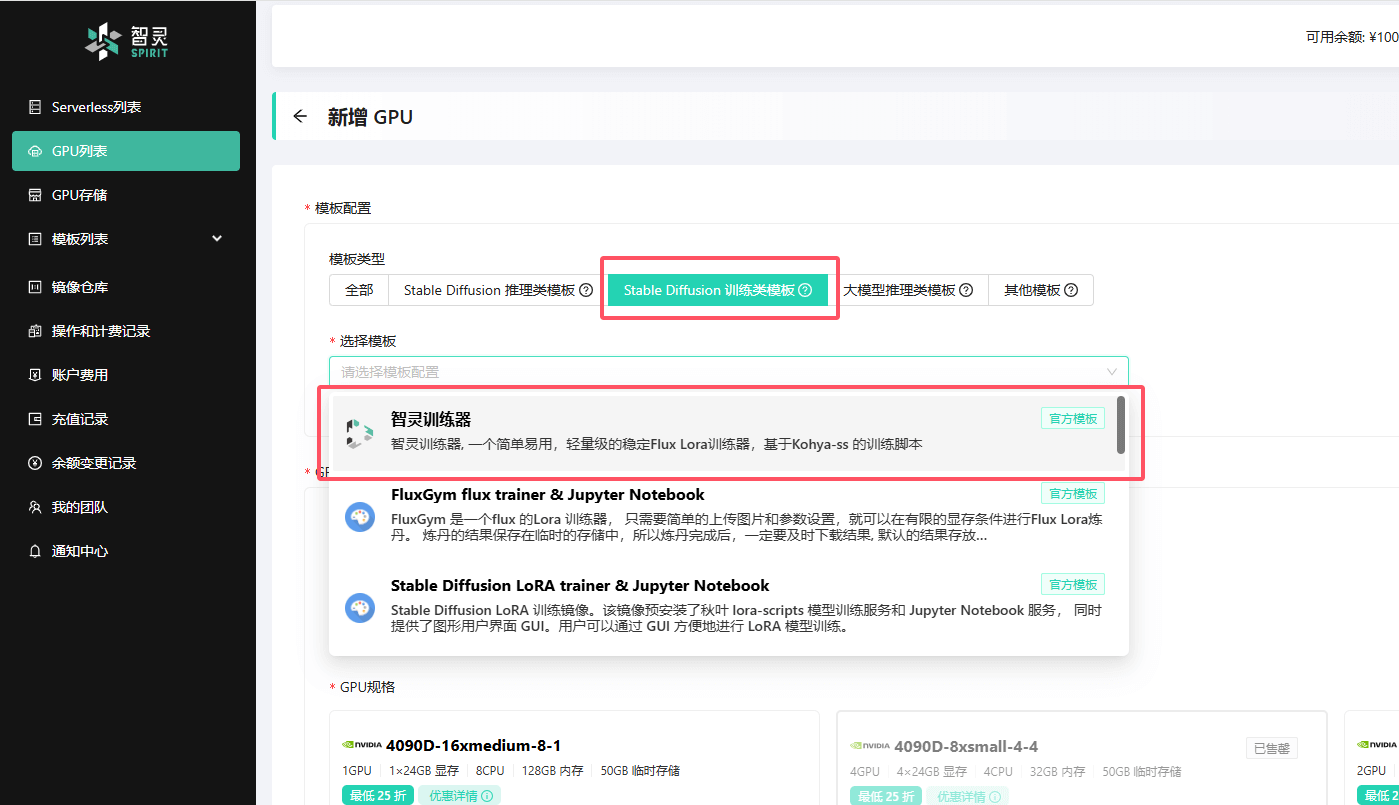This screenshot has width=1399, height=805.
Task: Click the 已售罄 label on 4090D-8xsmall-4-4
Action: pyautogui.click(x=1271, y=748)
